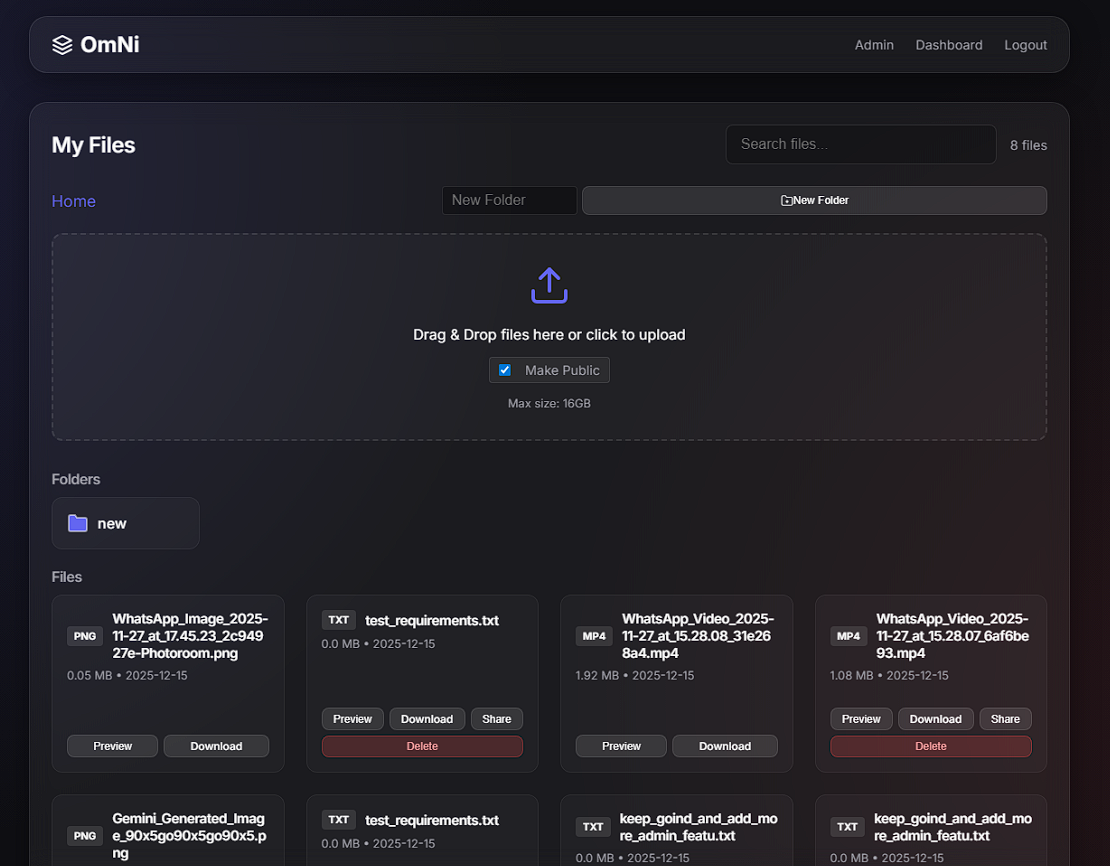Screen dimensions: 1110x866
Task: Click the MP4 badge on the 31e268a4 video
Action: coord(594,636)
